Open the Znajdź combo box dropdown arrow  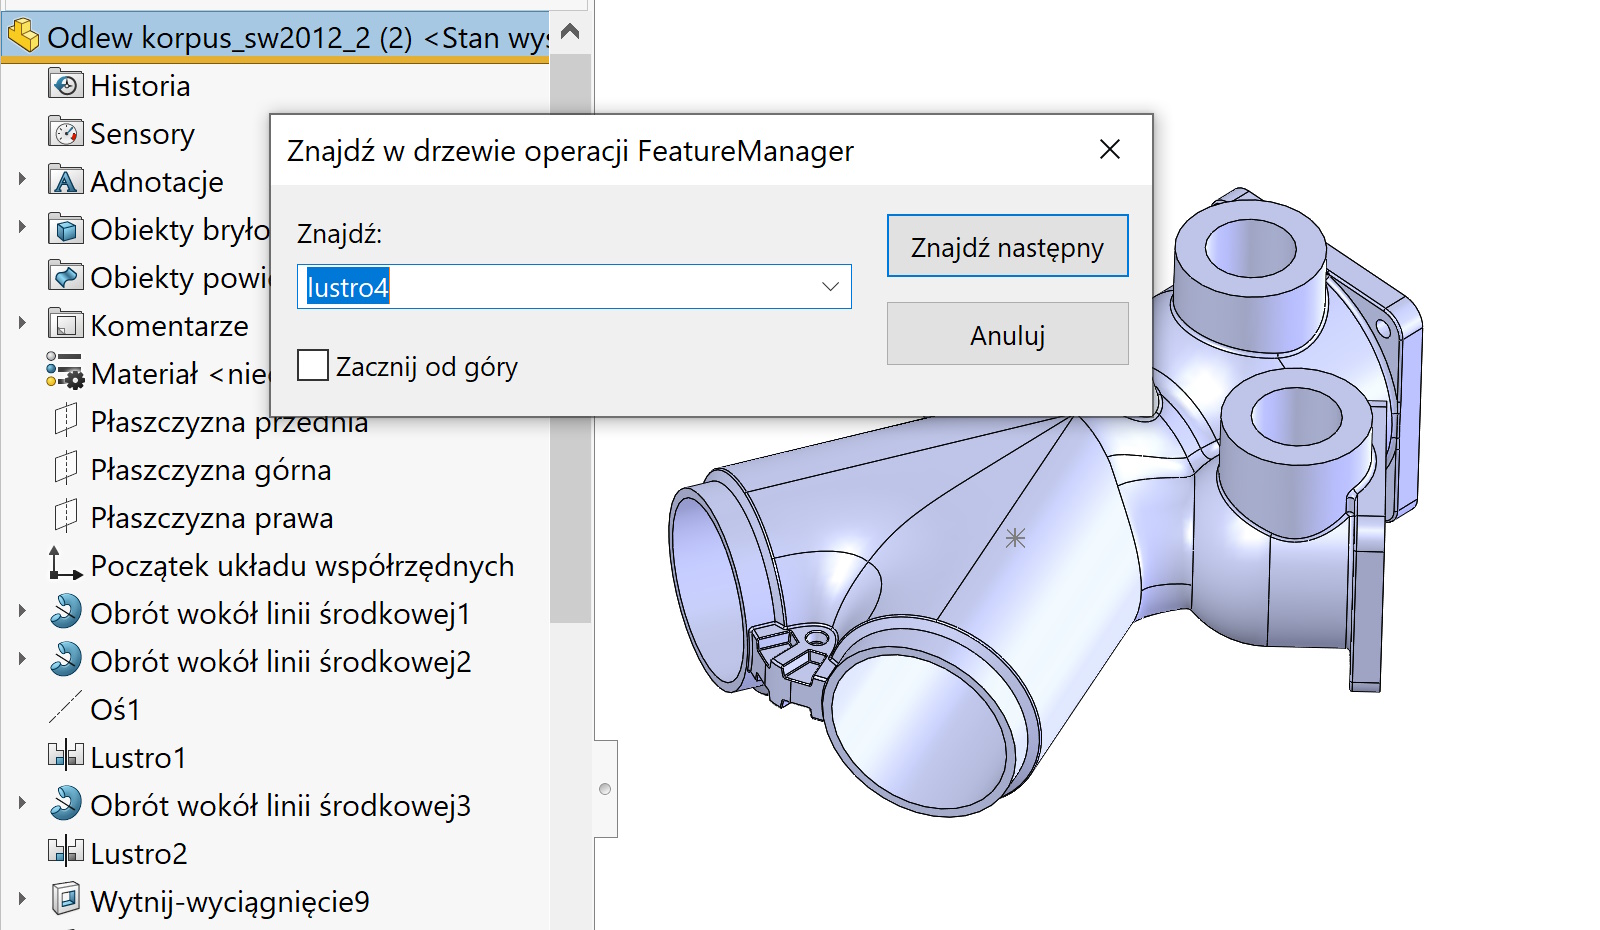coord(830,286)
